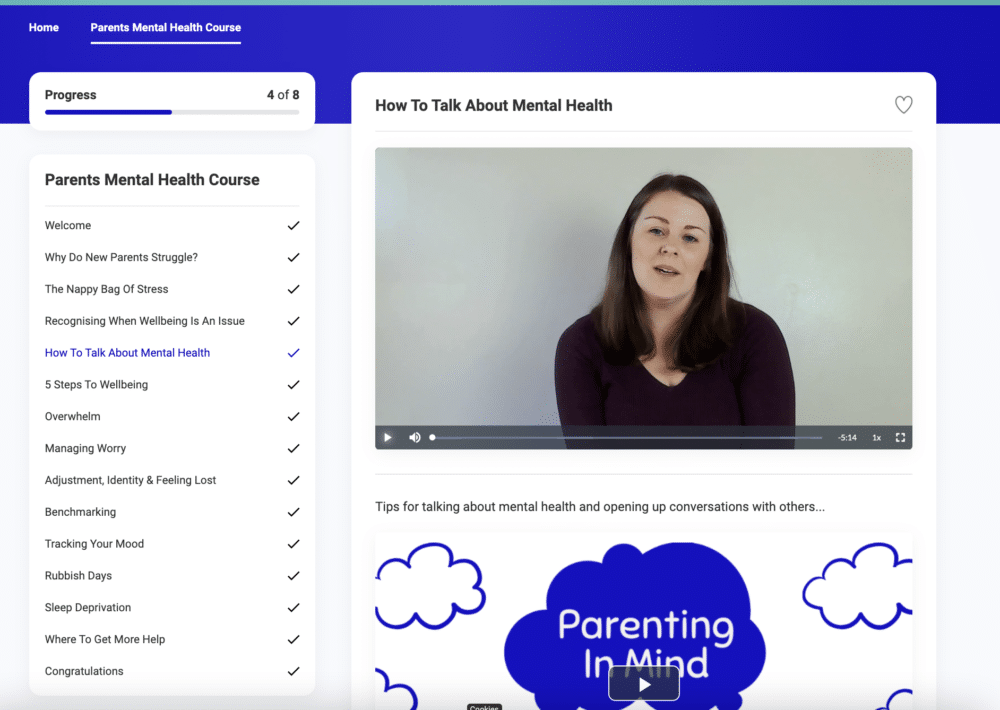
Task: Open the Parents Mental Health Course tab
Action: pos(166,27)
